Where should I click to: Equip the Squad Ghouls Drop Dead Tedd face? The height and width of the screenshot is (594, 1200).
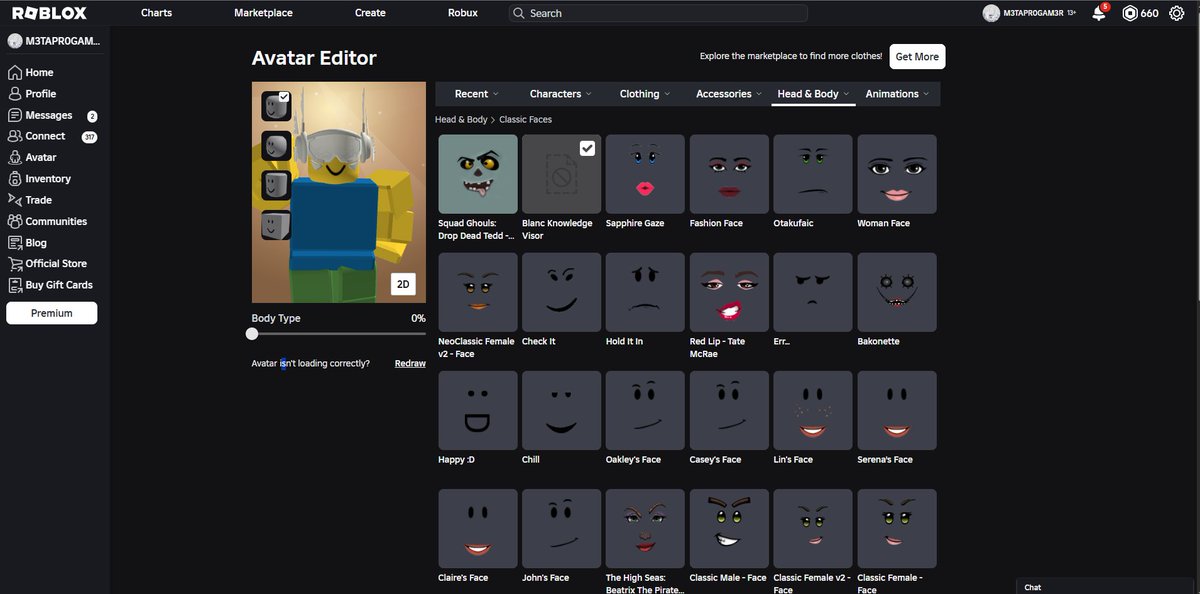tap(478, 174)
